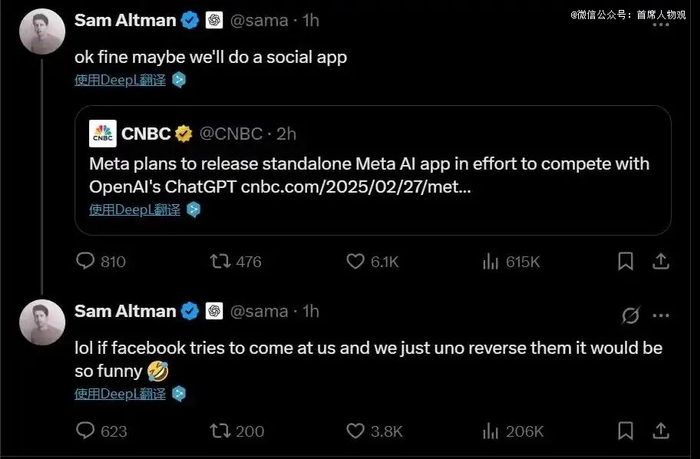Viewport: 700px width, 459px height.
Task: Share the "uno reverse" tweet
Action: [660, 432]
